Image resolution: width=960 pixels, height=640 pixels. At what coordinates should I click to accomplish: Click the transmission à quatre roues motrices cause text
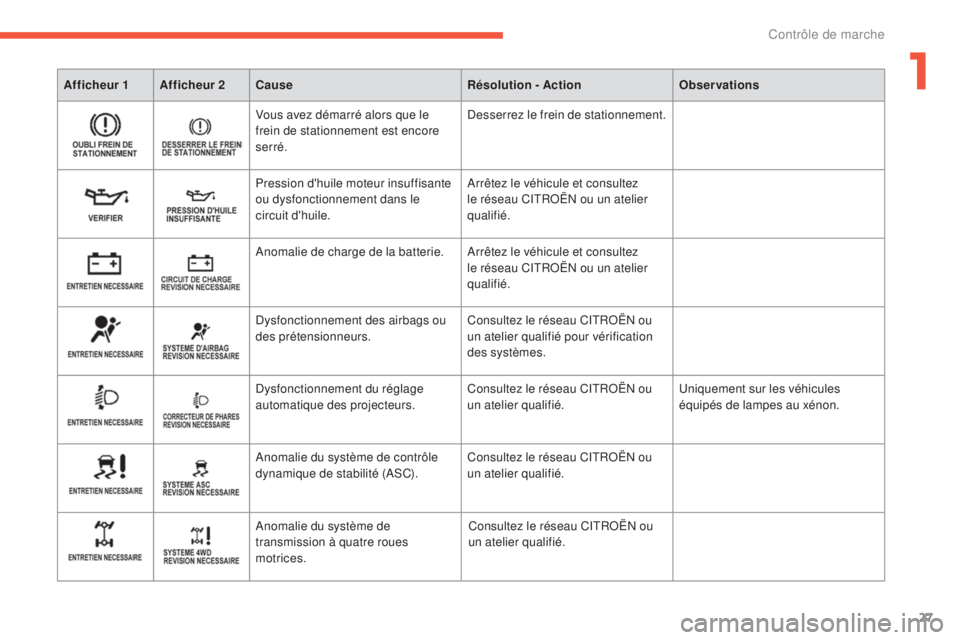point(331,542)
